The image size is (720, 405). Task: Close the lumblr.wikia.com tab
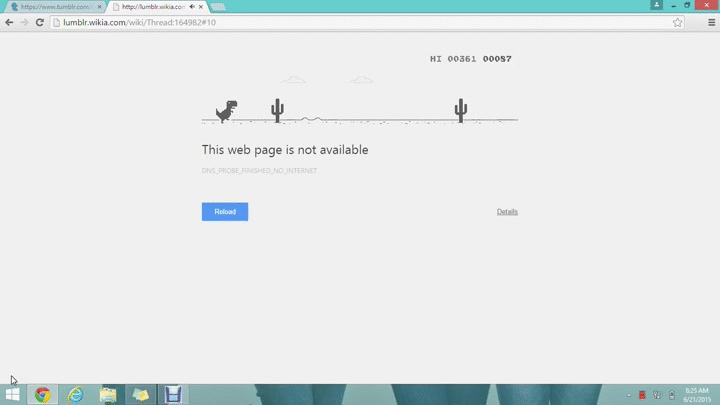tap(204, 6)
